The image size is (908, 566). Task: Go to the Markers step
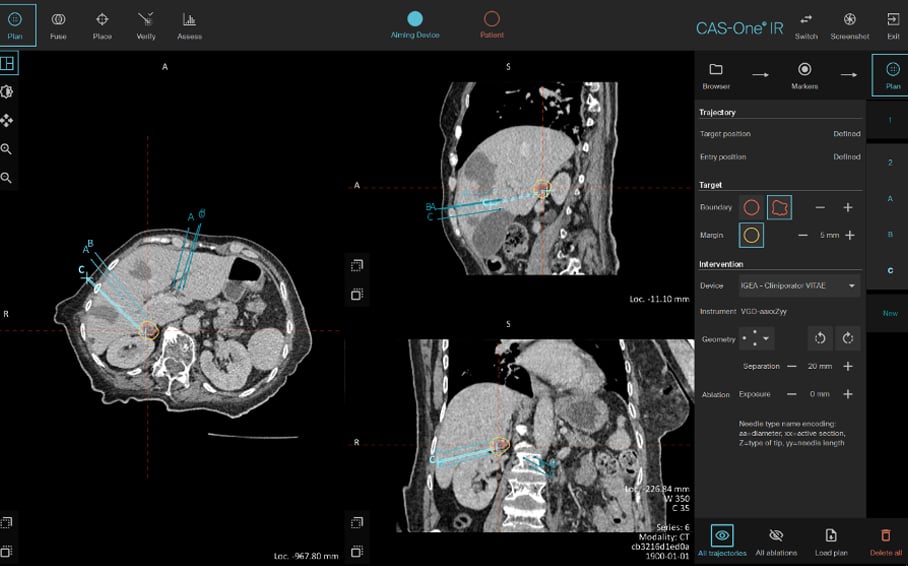pos(804,75)
